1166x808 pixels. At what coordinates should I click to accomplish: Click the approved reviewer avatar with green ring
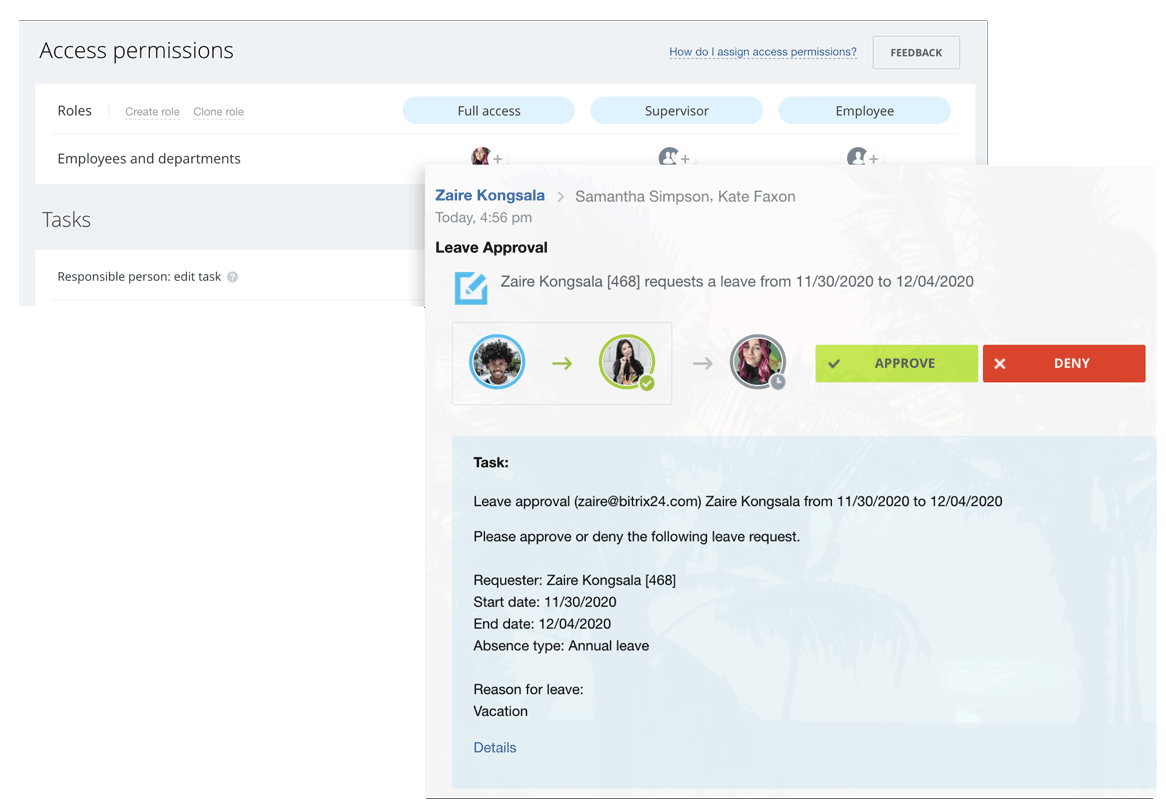626,362
